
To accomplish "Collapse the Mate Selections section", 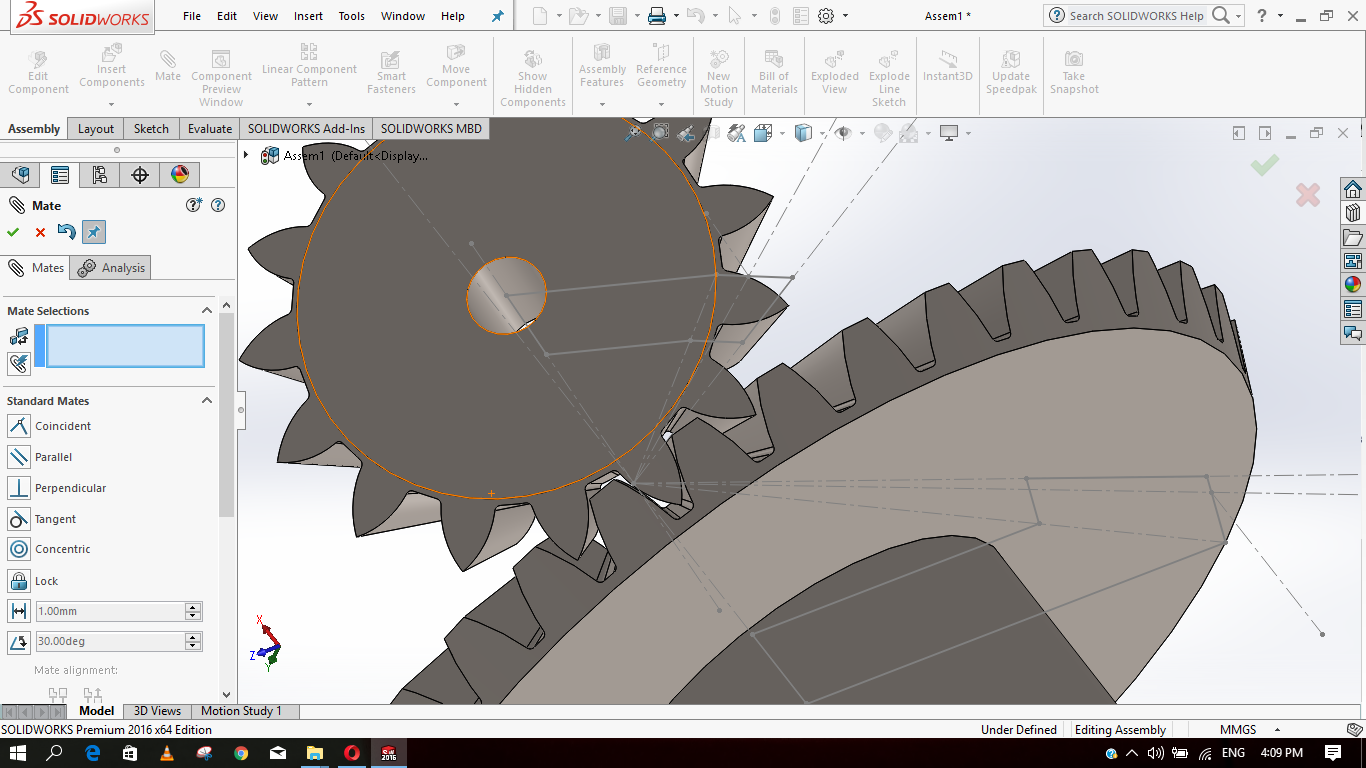I will point(207,311).
